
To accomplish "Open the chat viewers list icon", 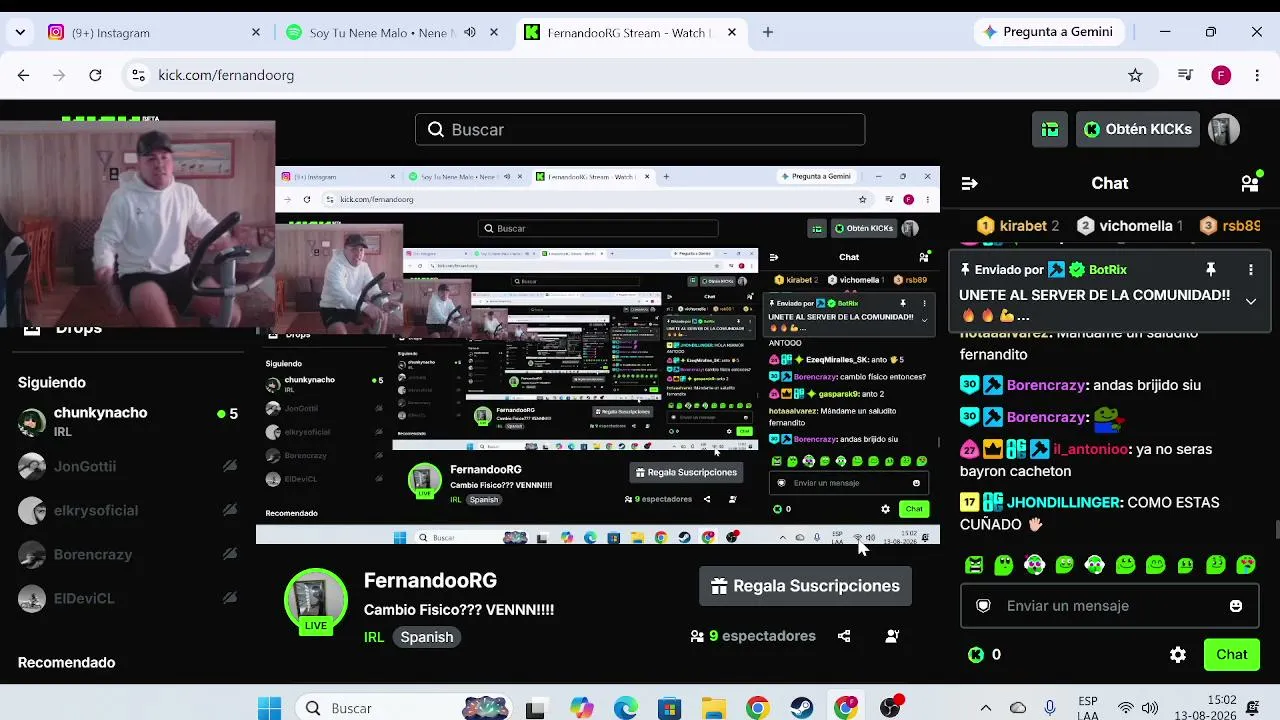I will tap(1250, 182).
